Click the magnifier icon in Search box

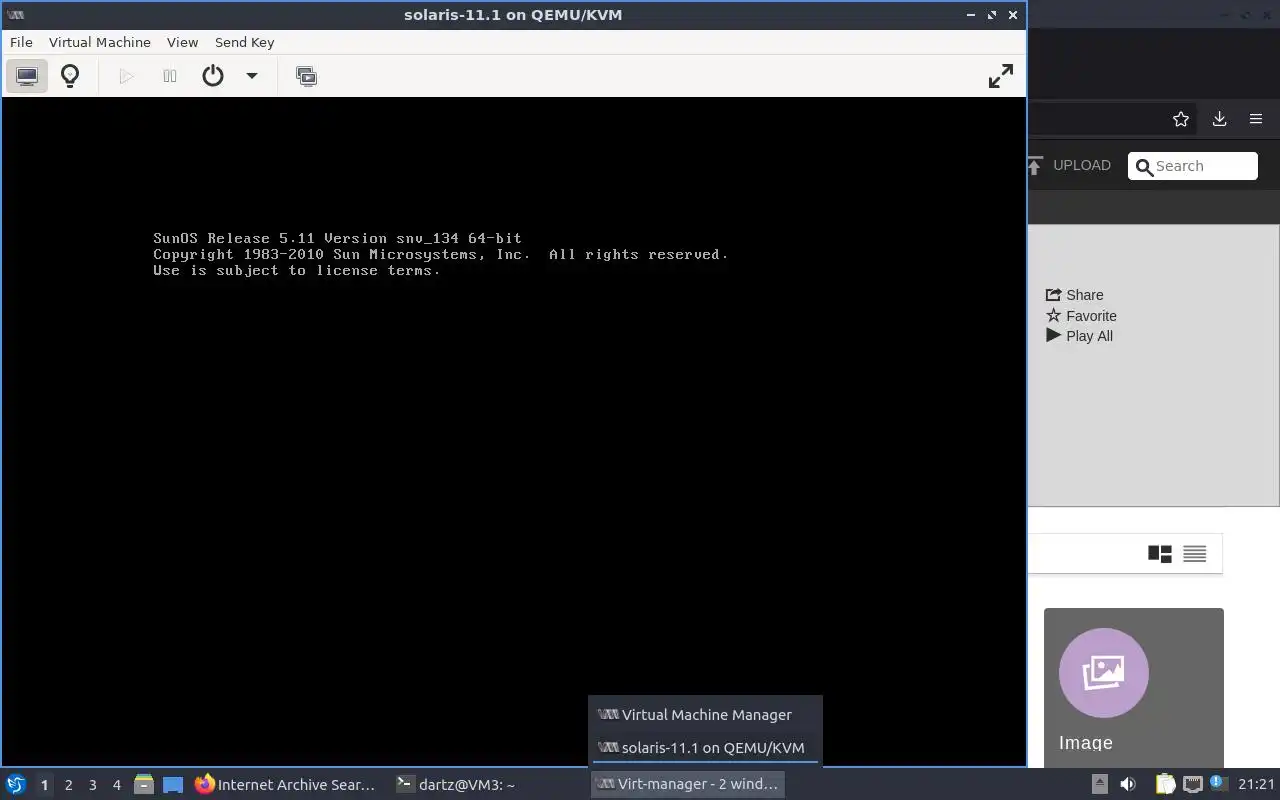1144,167
